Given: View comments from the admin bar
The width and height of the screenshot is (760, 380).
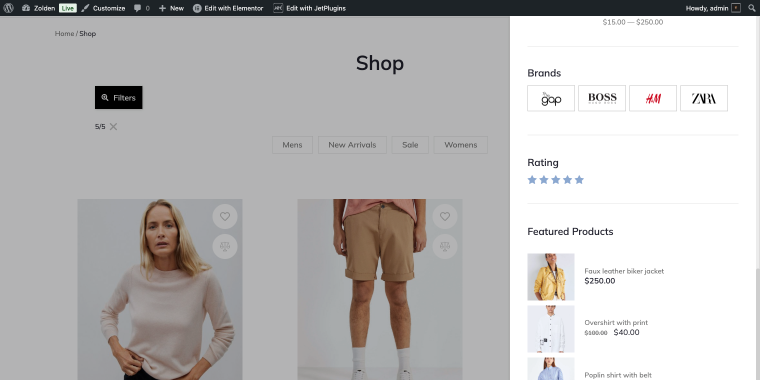Looking at the screenshot, I should 142,8.
